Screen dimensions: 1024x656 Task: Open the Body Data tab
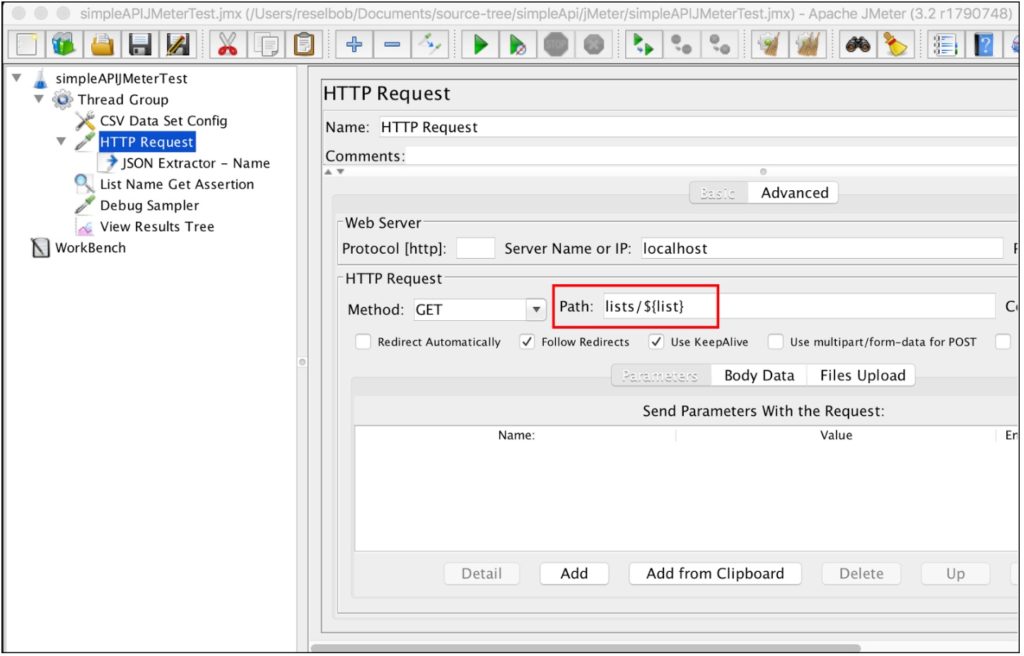[759, 375]
